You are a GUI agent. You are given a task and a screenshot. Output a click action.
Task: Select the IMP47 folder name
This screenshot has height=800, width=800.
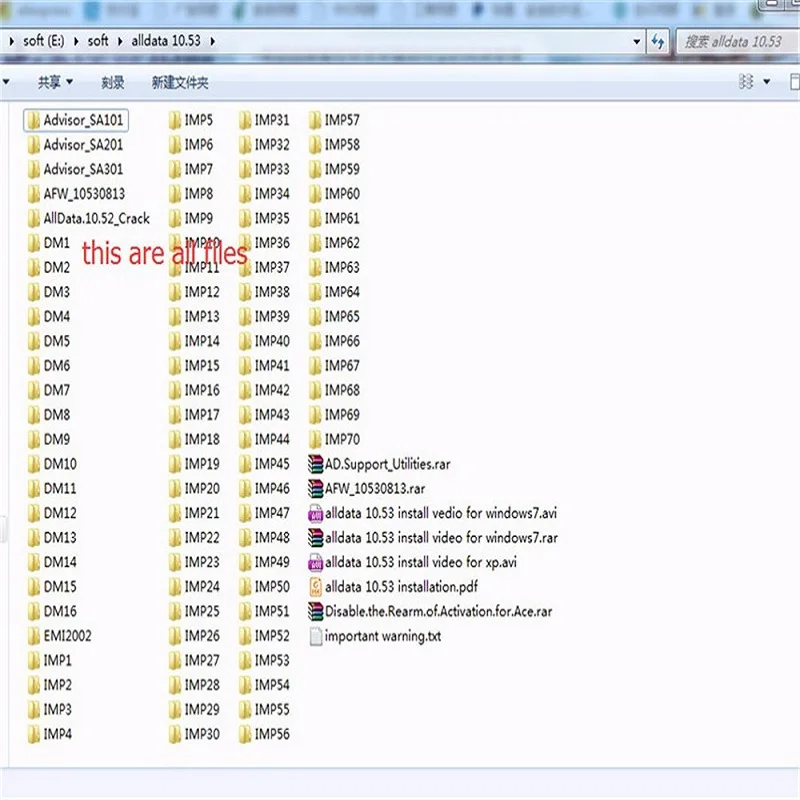click(x=272, y=513)
